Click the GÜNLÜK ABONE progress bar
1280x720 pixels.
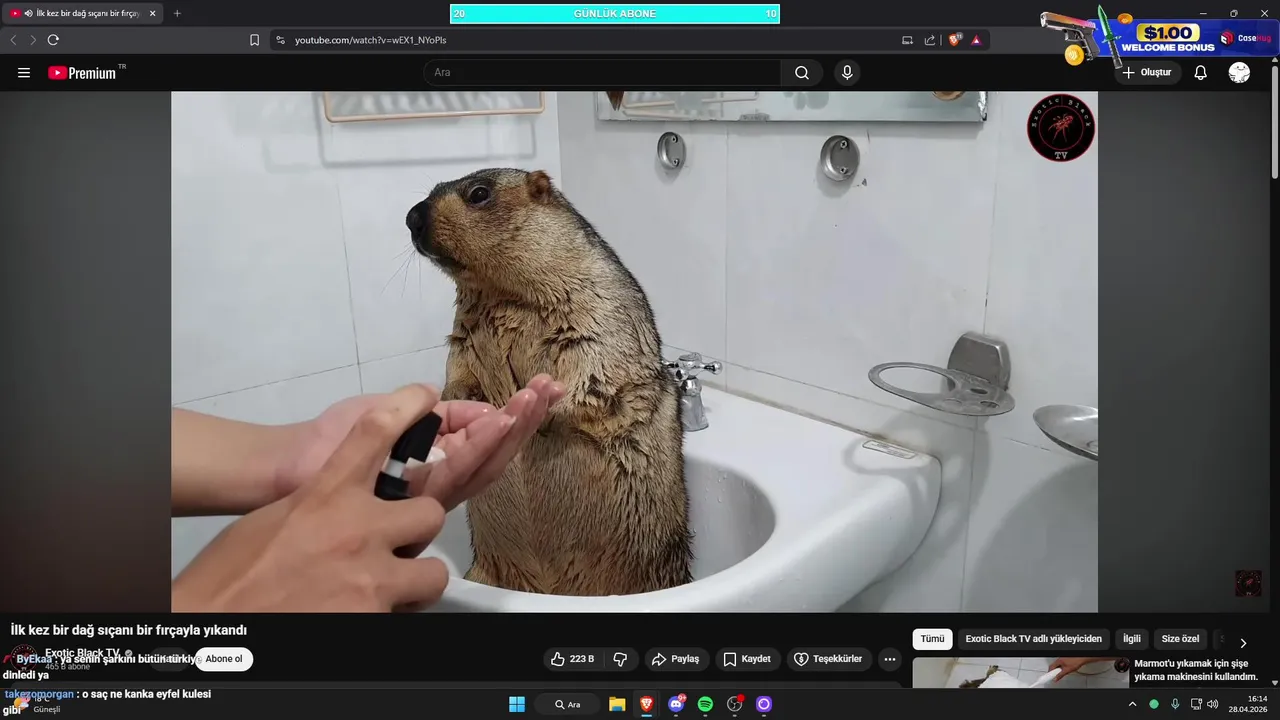coord(614,13)
